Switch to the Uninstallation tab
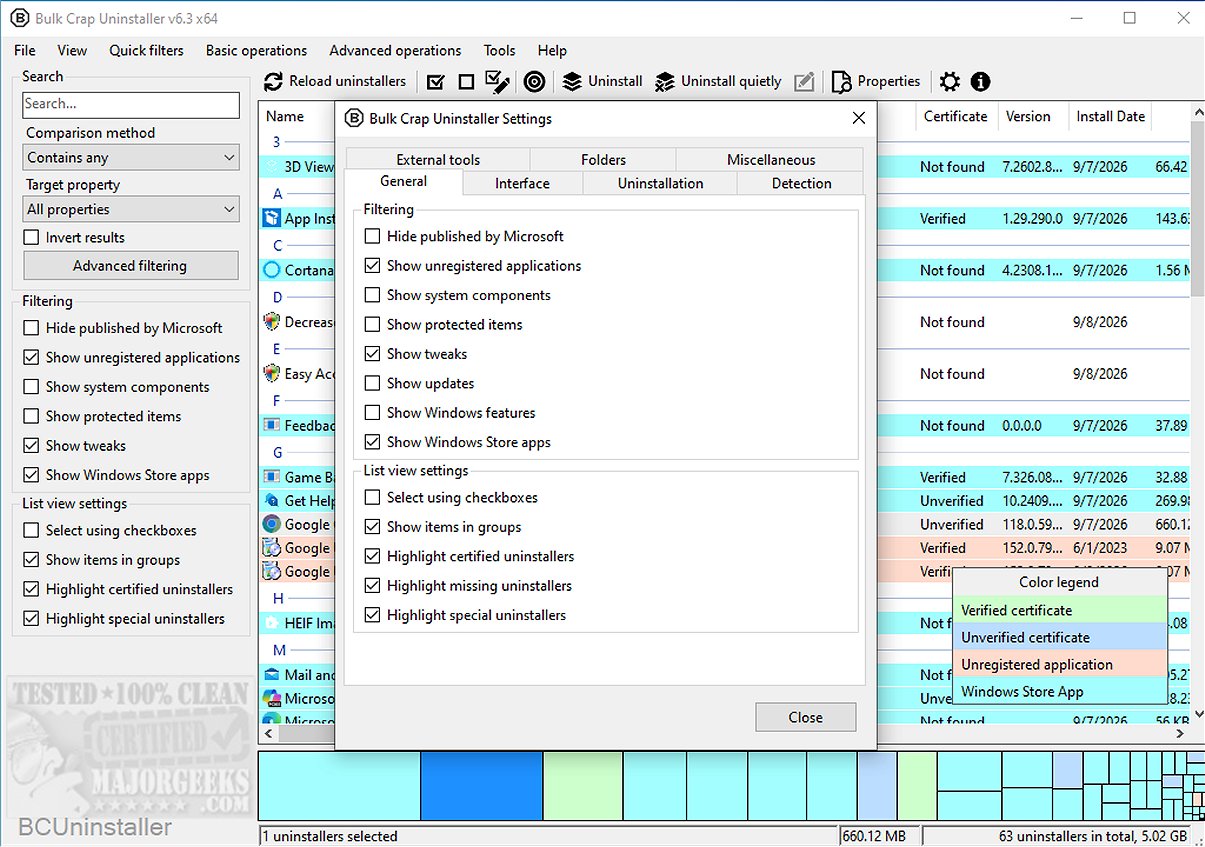 coord(660,183)
